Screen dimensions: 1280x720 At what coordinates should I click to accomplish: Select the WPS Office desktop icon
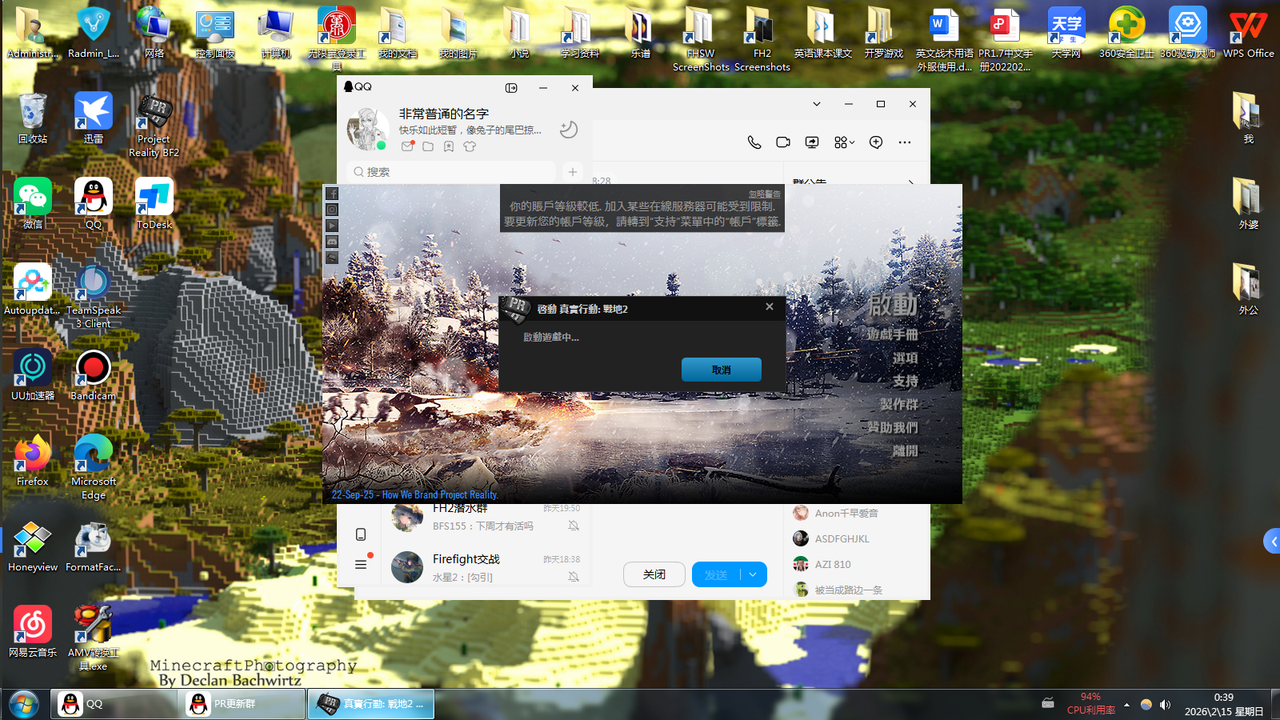pos(1248,34)
